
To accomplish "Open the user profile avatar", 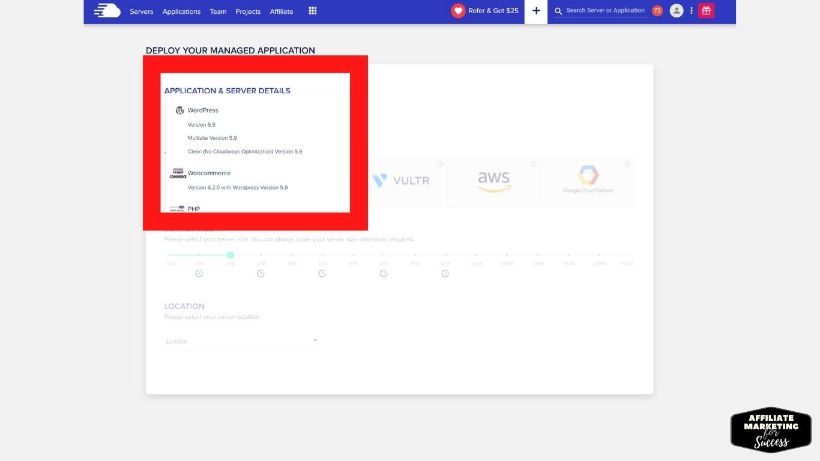I will [676, 10].
